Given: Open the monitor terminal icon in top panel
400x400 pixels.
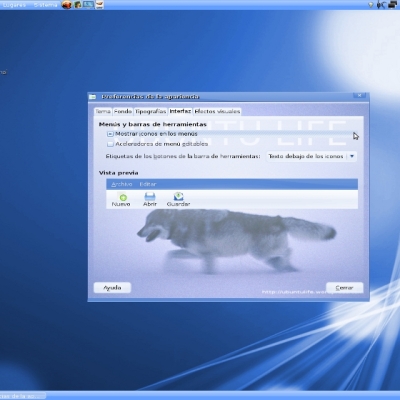Looking at the screenshot, I should 88,5.
